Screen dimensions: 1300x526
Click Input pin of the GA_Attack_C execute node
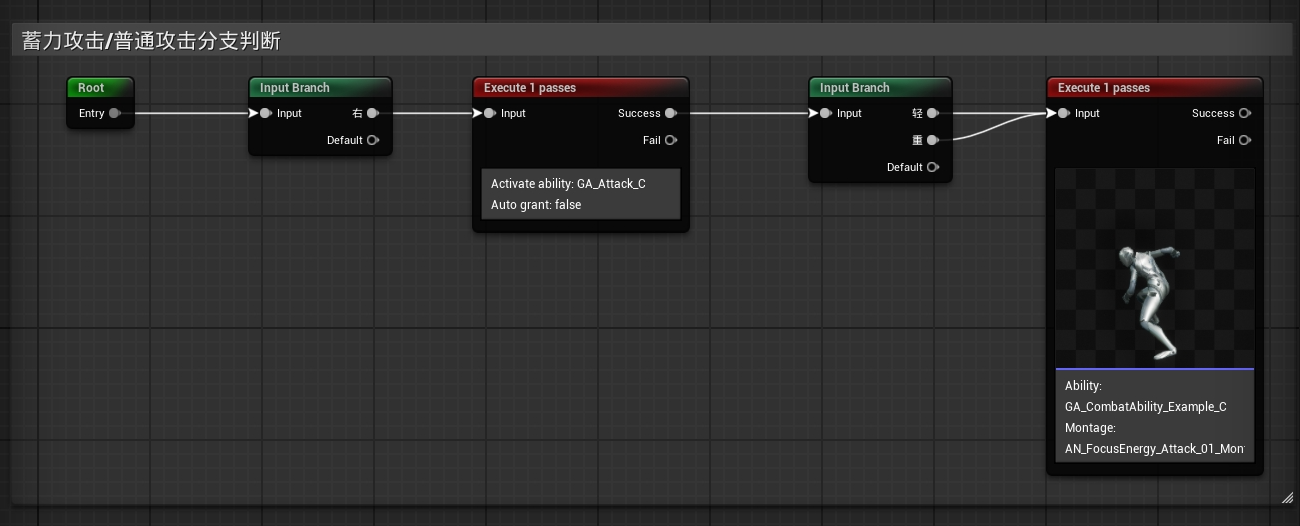click(490, 113)
